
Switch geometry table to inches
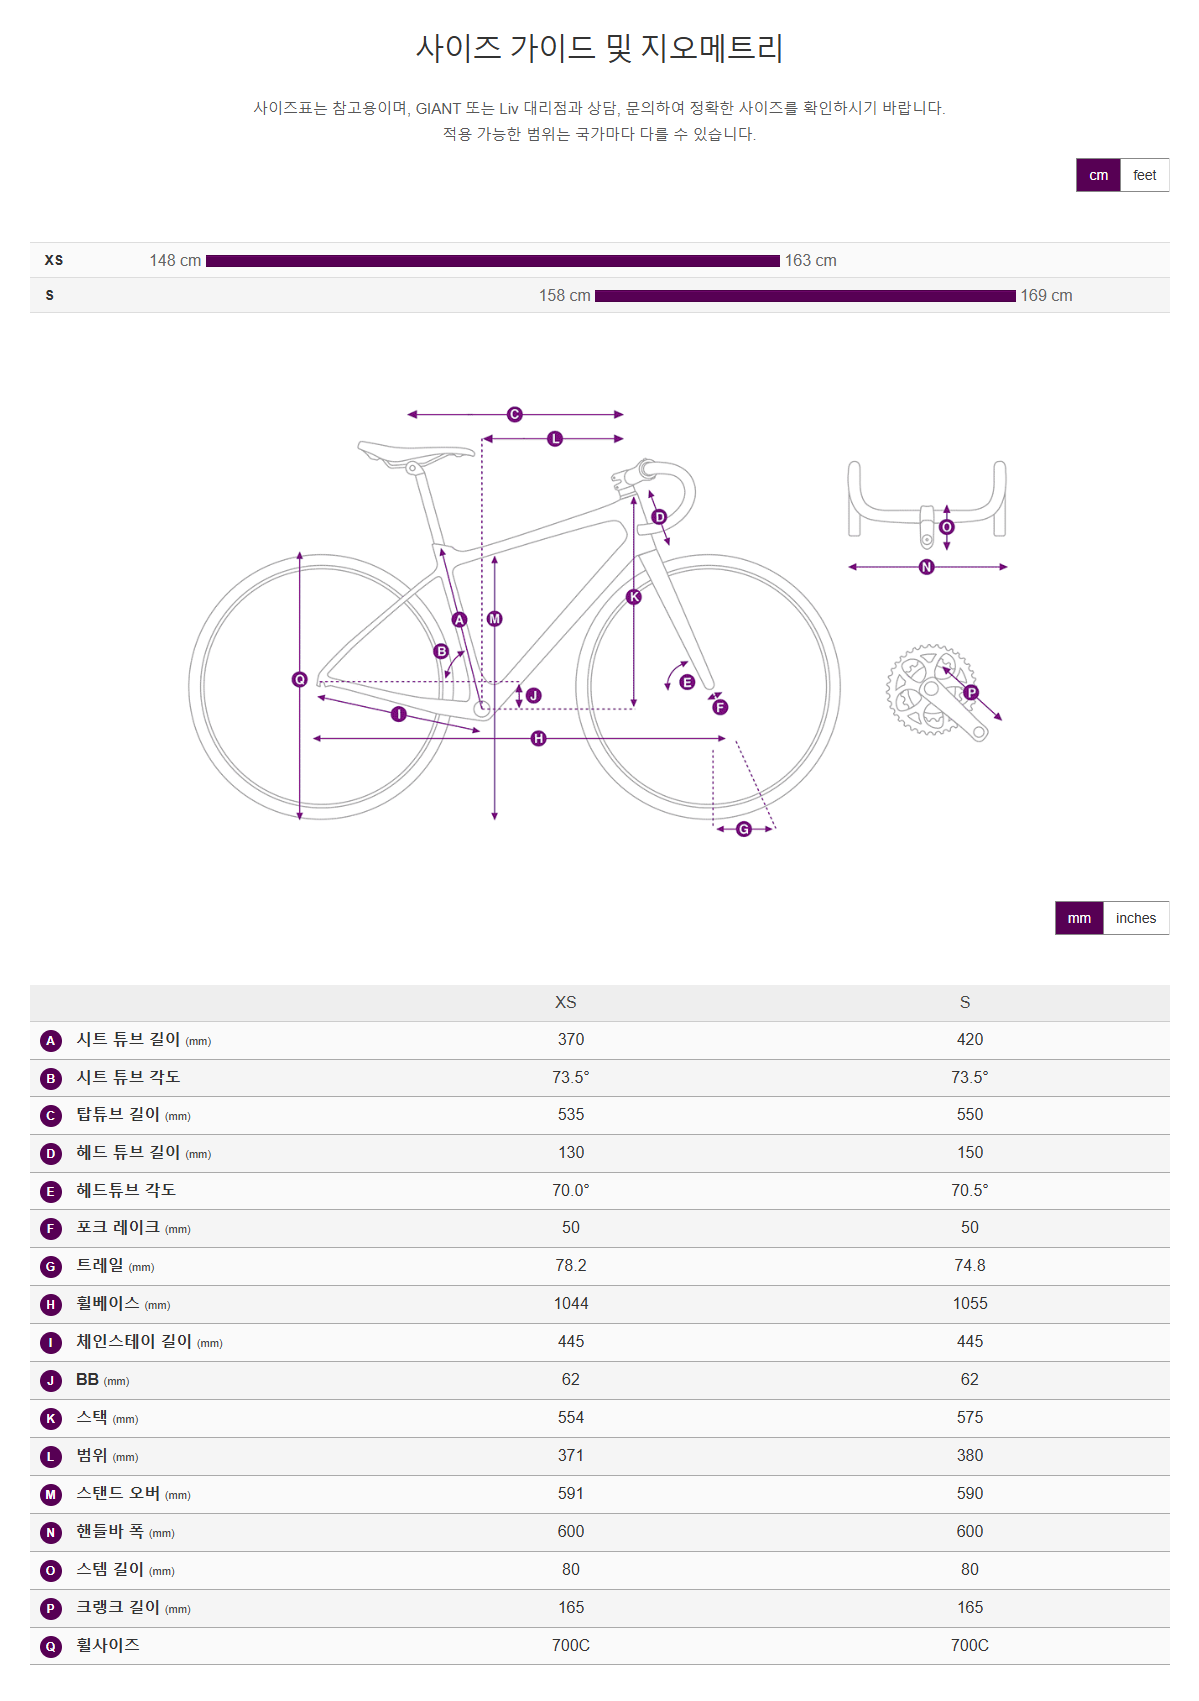1135,918
